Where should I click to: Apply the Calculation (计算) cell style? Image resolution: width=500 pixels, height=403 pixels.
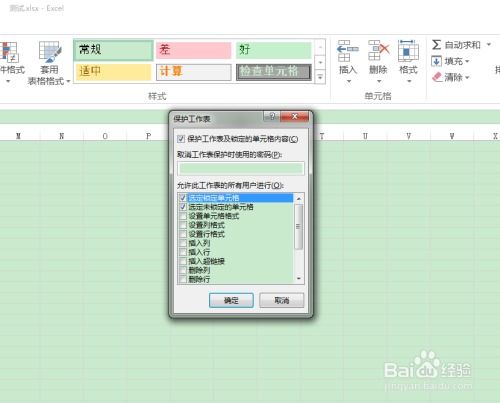[194, 72]
